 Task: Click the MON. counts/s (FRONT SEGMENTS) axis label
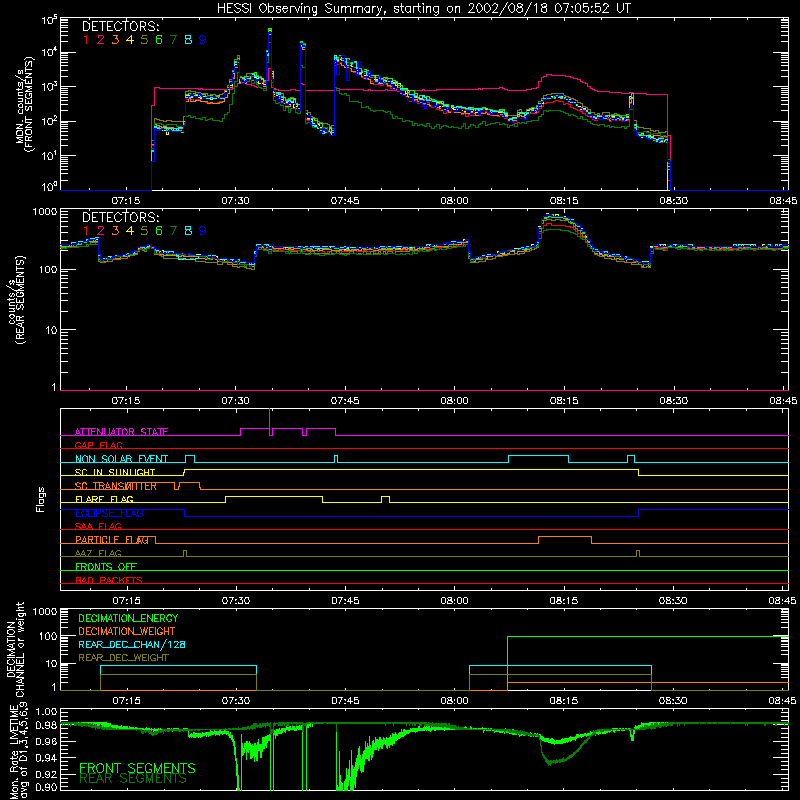point(26,104)
